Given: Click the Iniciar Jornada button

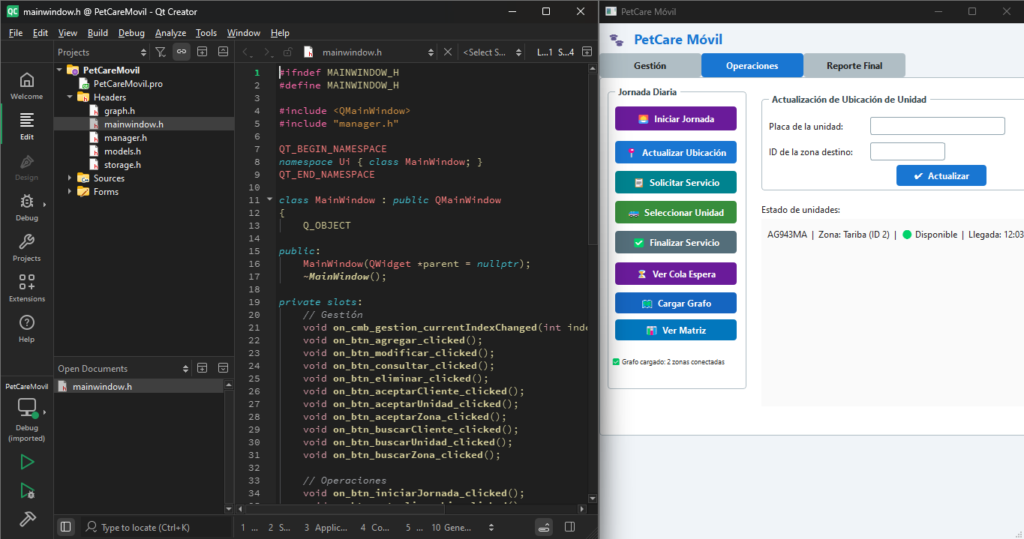Looking at the screenshot, I should pyautogui.click(x=676, y=119).
